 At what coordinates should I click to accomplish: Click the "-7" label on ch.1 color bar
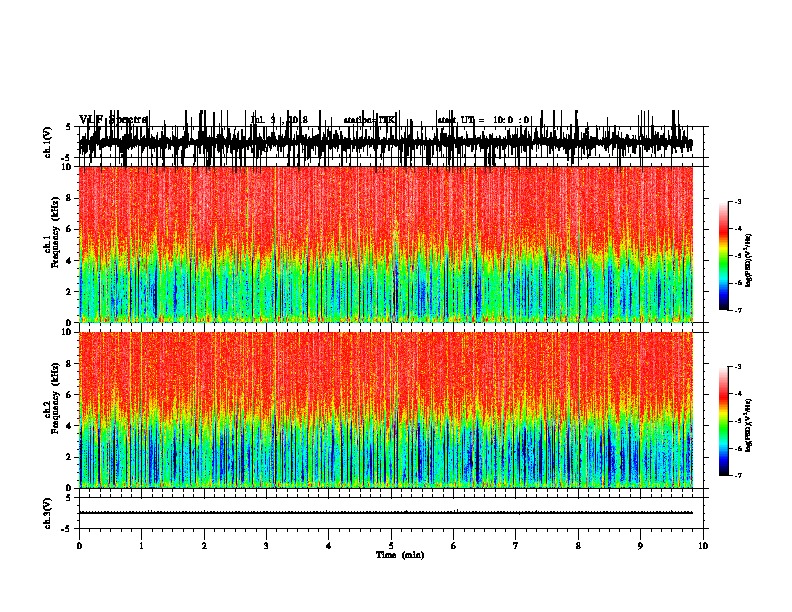tap(737, 310)
